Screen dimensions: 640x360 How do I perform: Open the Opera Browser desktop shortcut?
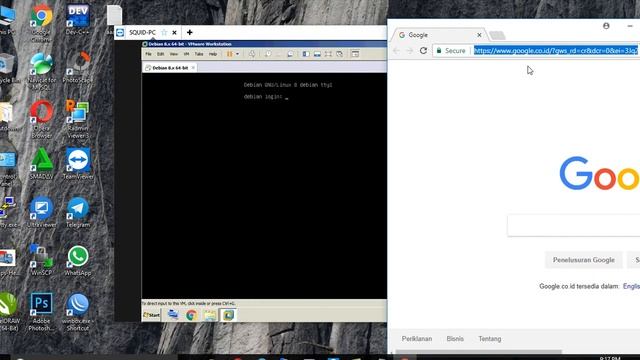(41, 119)
